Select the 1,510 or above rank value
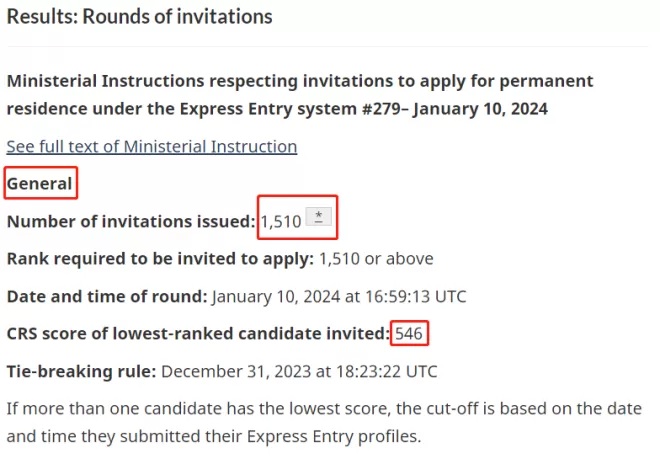 click(x=376, y=259)
